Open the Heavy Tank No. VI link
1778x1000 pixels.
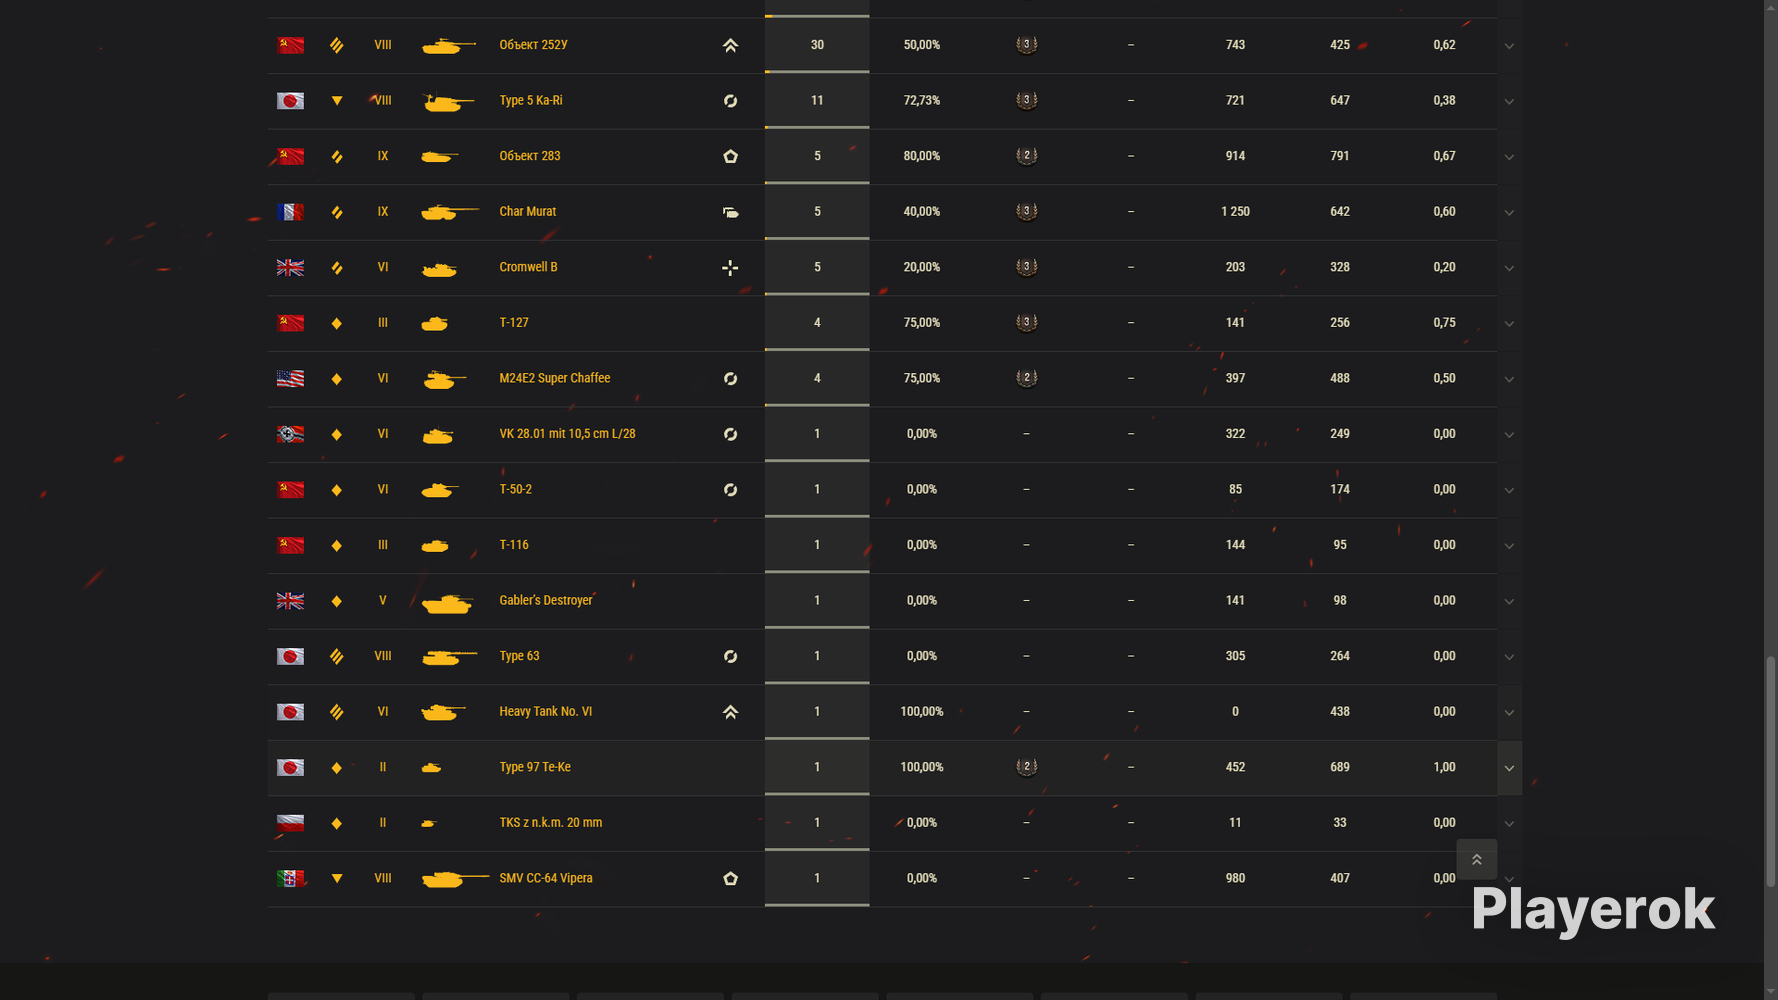pyautogui.click(x=545, y=712)
